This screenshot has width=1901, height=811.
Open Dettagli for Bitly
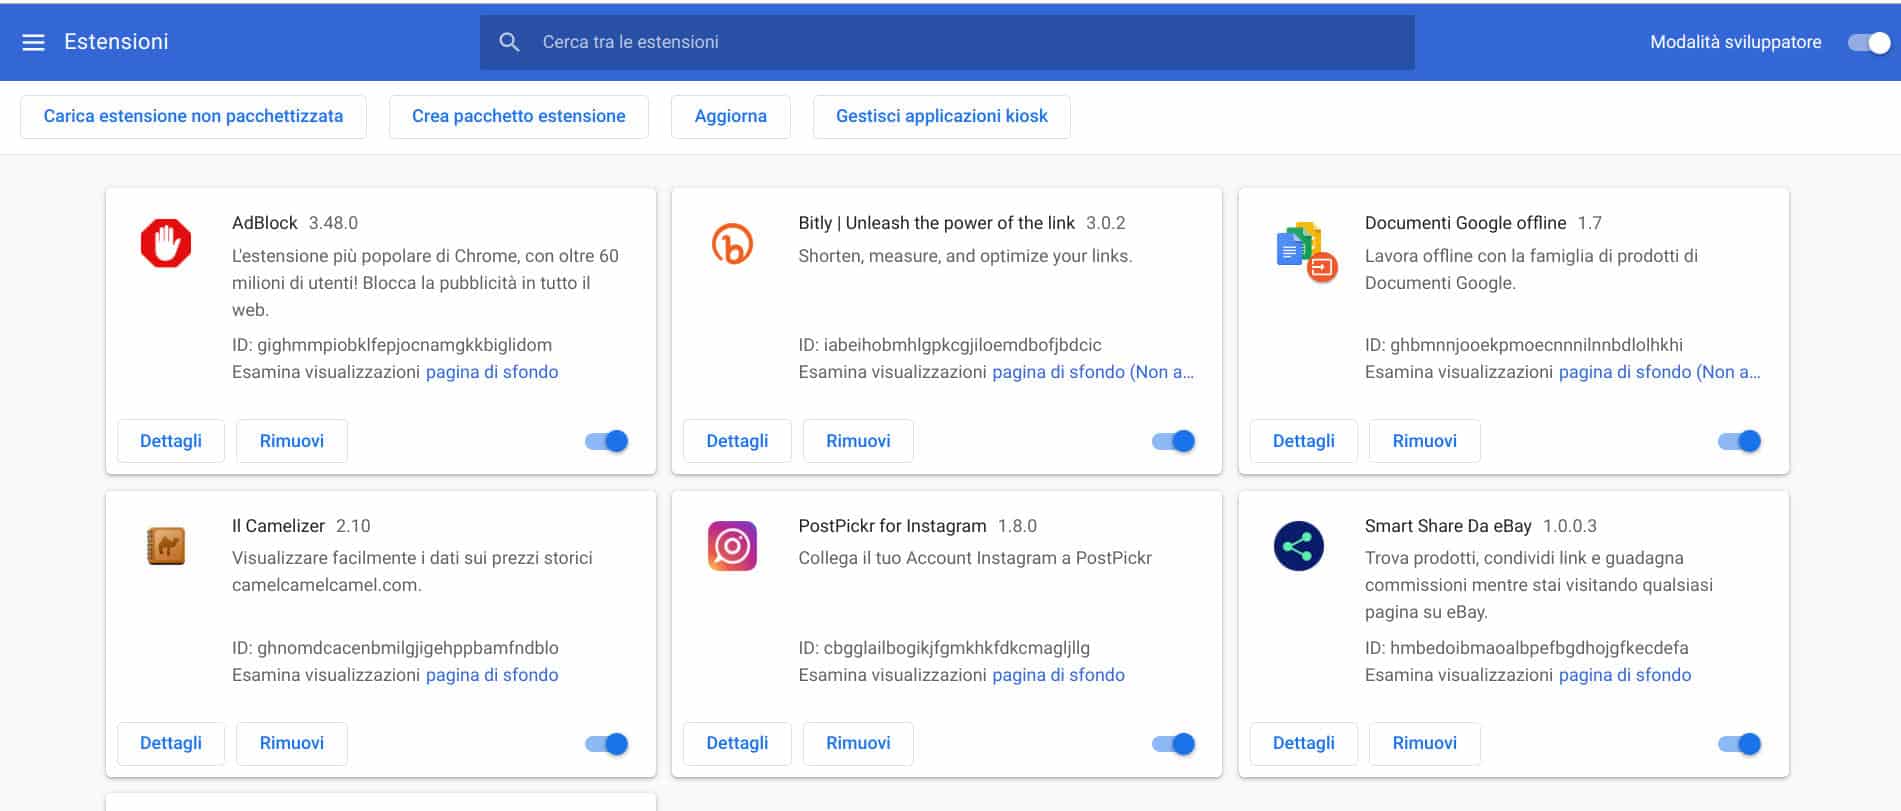point(737,441)
